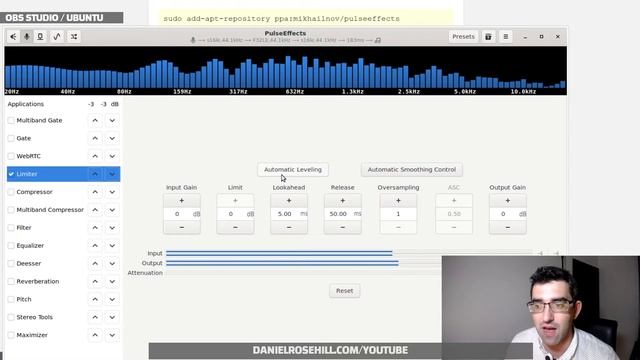Increase Input Gain with plus
This screenshot has width=640, height=360.
pos(182,201)
